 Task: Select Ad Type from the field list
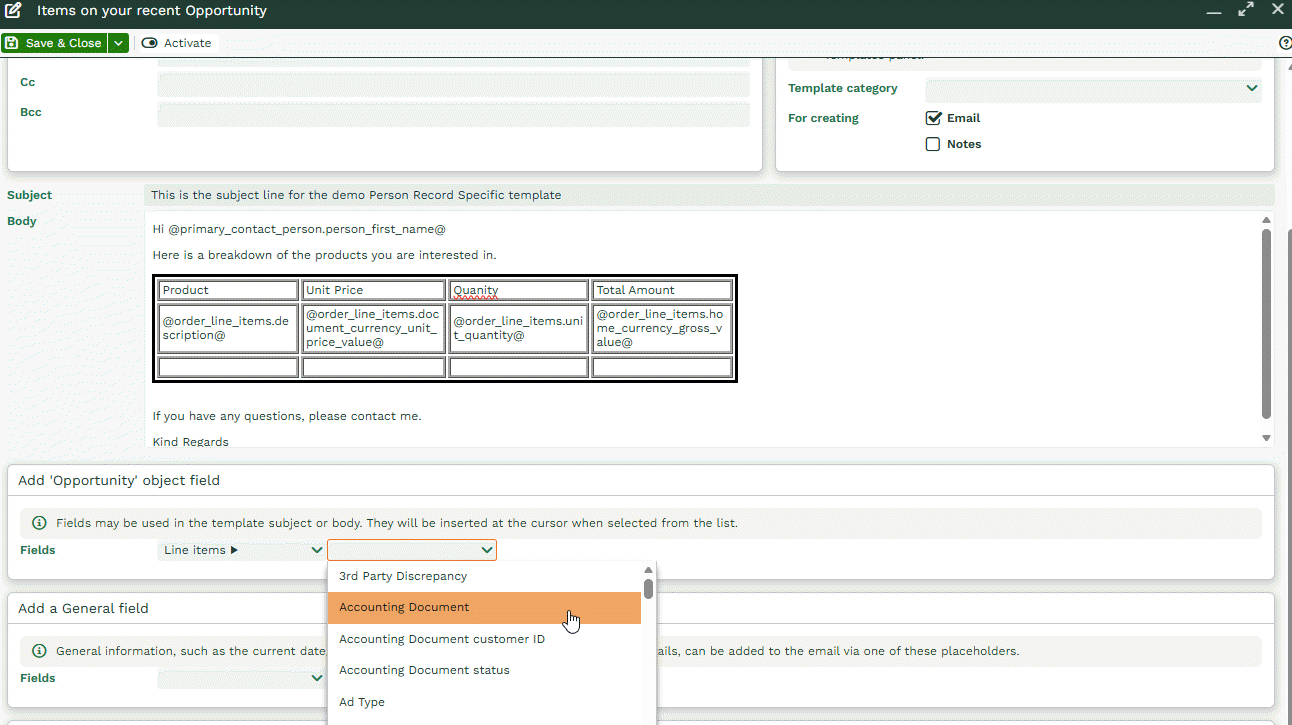485,702
